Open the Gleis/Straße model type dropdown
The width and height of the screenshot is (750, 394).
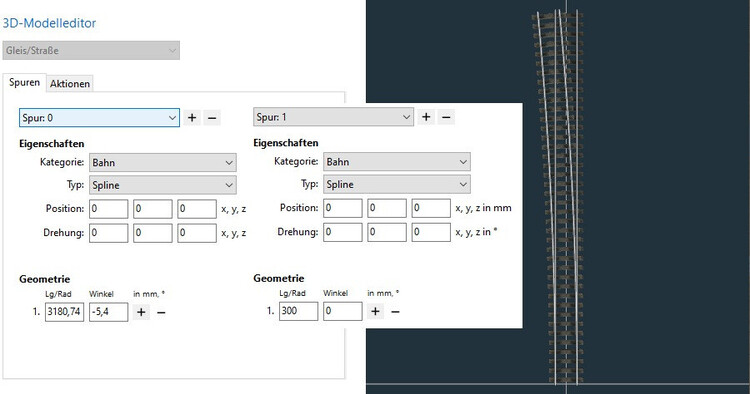pyautogui.click(x=91, y=50)
